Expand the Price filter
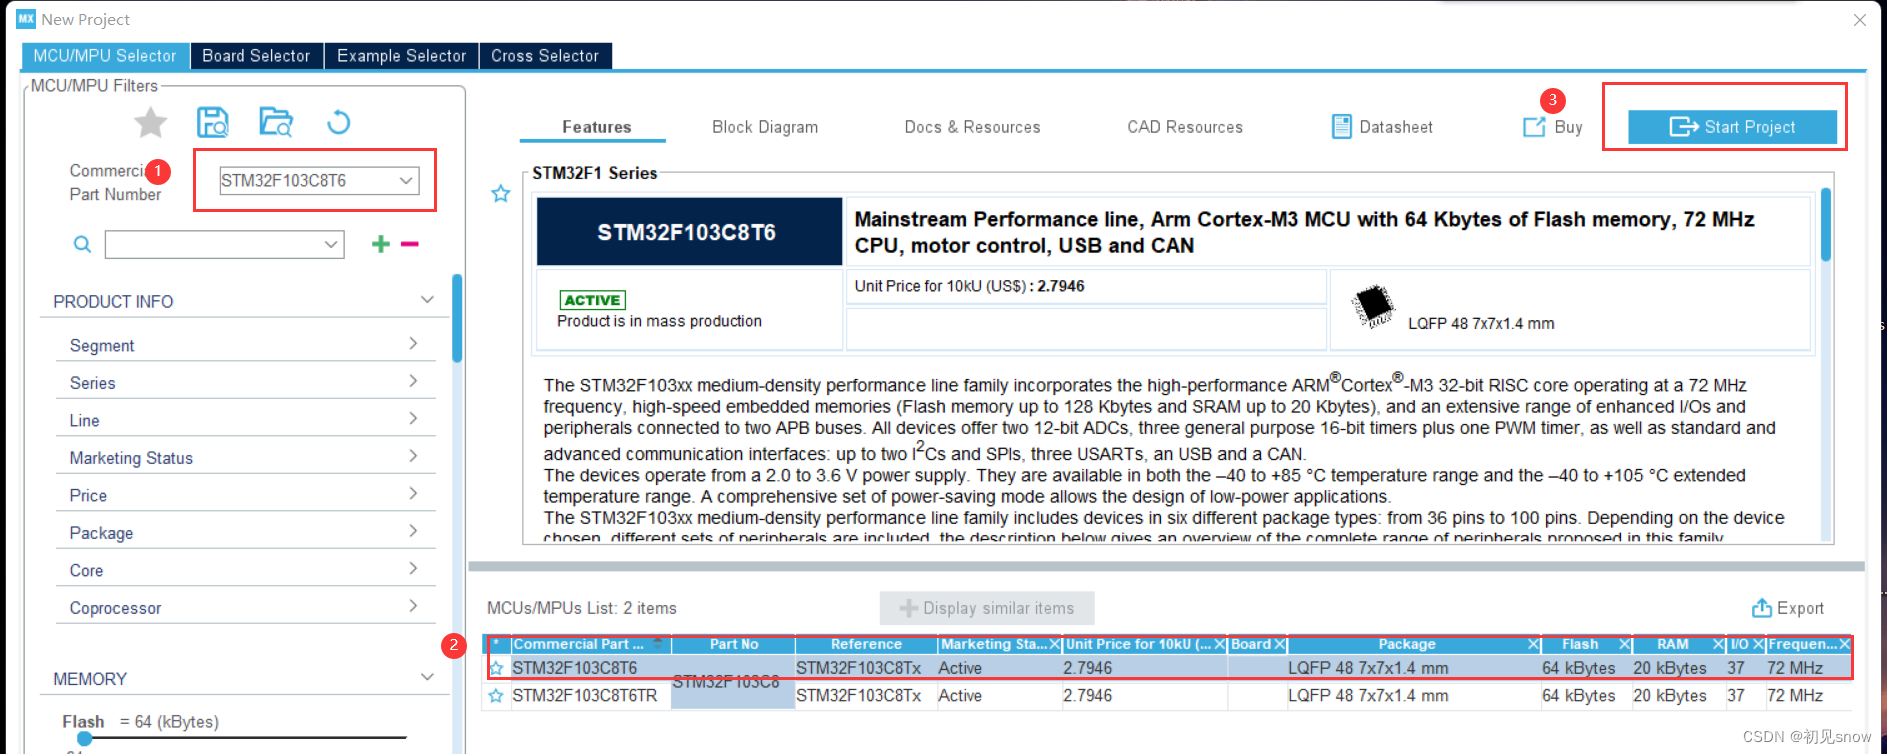The width and height of the screenshot is (1887, 754). coord(413,494)
